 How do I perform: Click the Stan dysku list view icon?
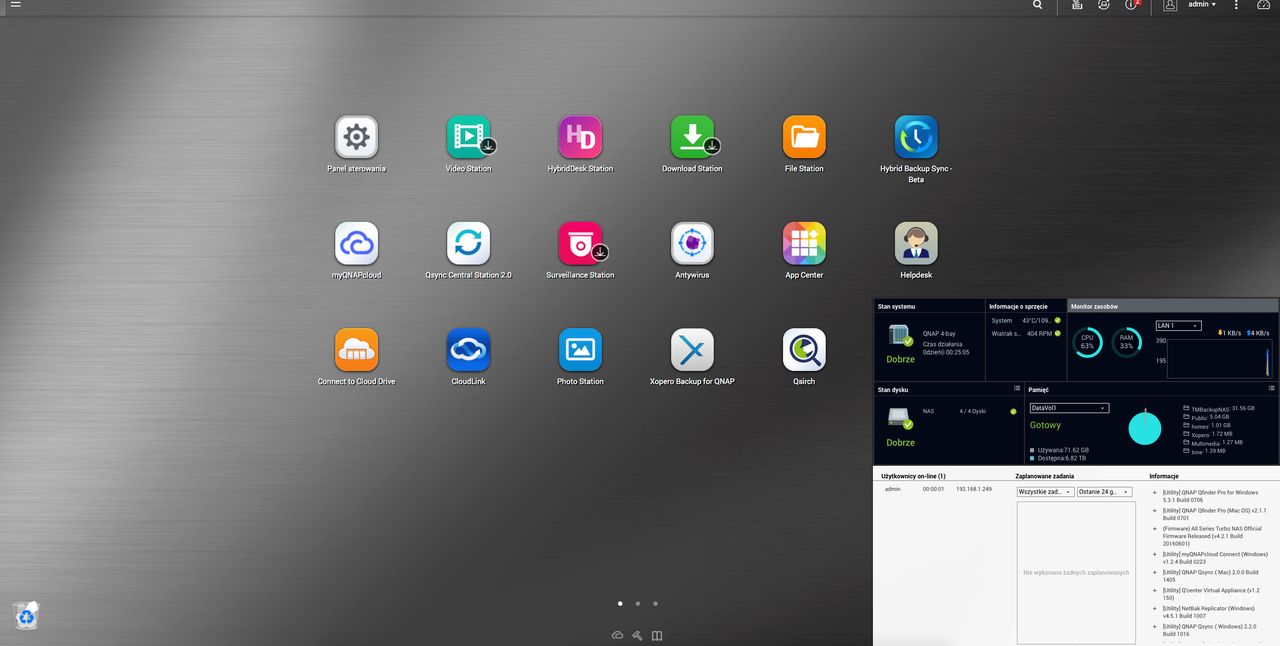pyautogui.click(x=1017, y=388)
